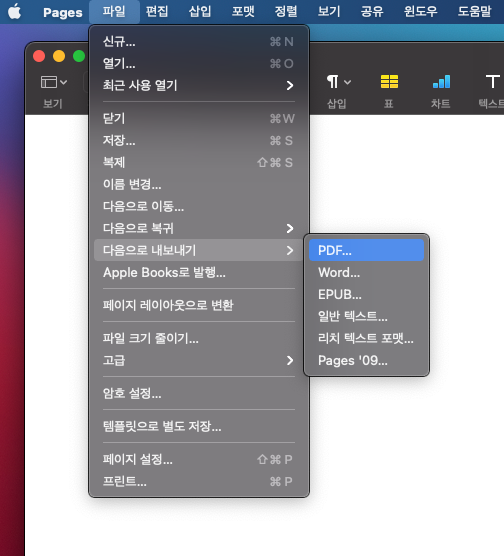Open the 파일 menu in menu bar
The width and height of the screenshot is (504, 556).
[x=114, y=11]
